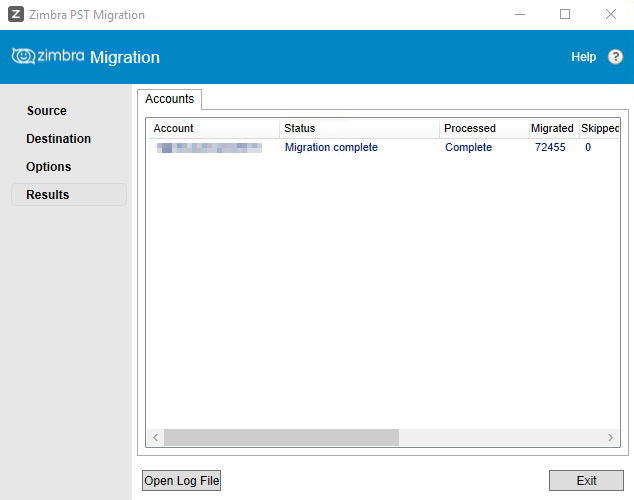Switch to the Accounts tab
The image size is (634, 500).
point(169,99)
